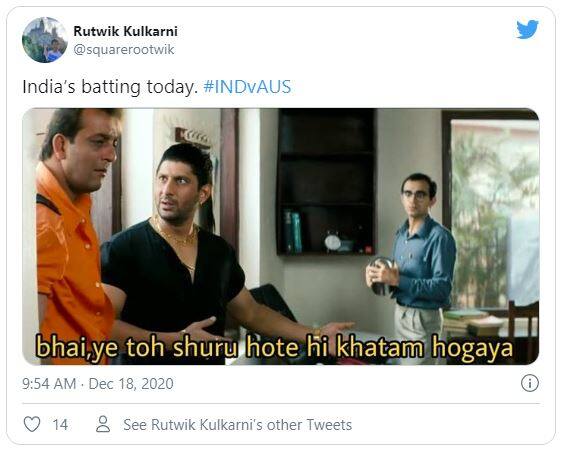
Task: Click the meme subtitle caption text
Action: (x=274, y=347)
